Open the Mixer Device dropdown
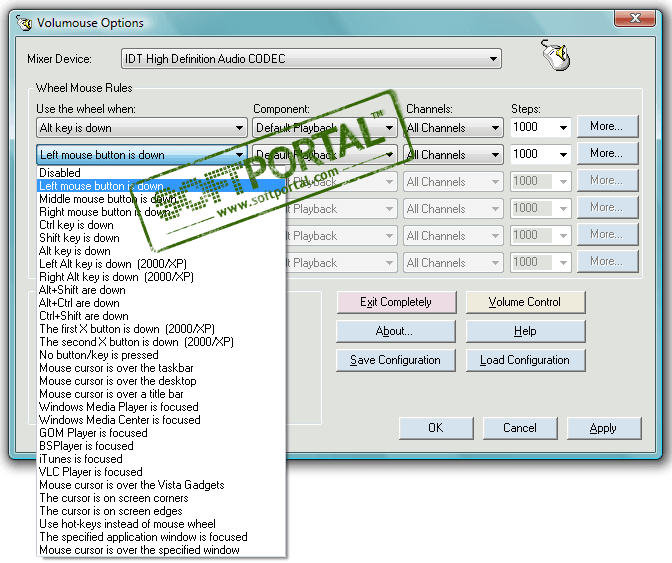The width and height of the screenshot is (672, 563). (311, 59)
